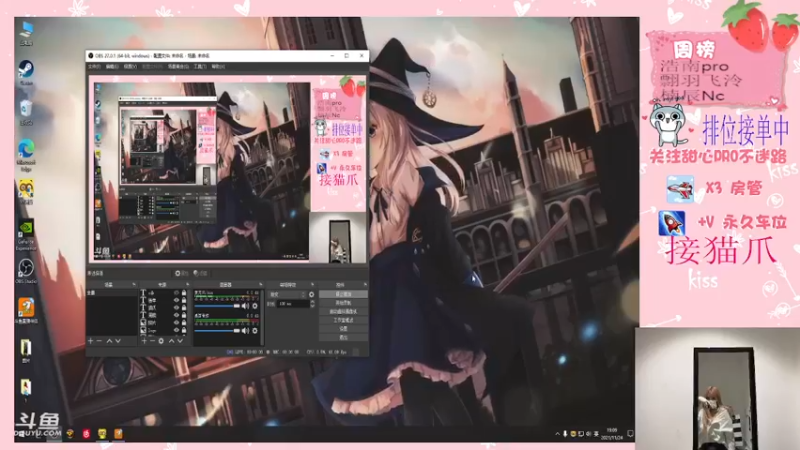Unlock the last image source with lock icon
Viewport: 800px width, 450px height.
184,330
